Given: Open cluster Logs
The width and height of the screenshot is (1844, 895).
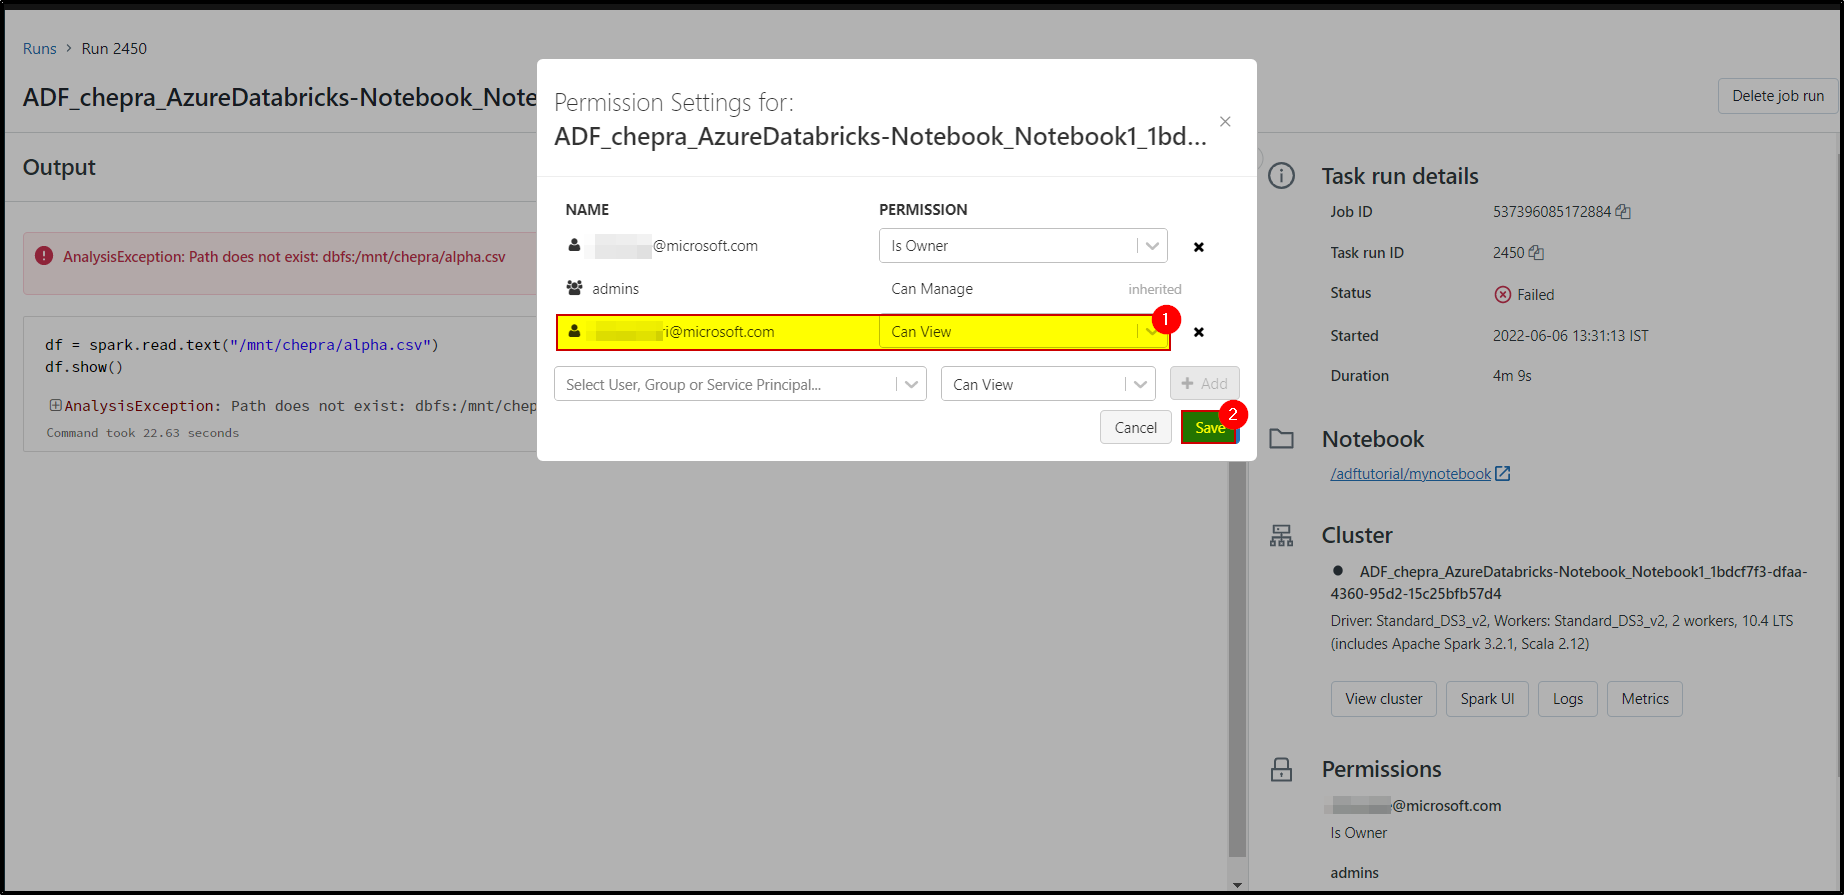Looking at the screenshot, I should pos(1568,699).
